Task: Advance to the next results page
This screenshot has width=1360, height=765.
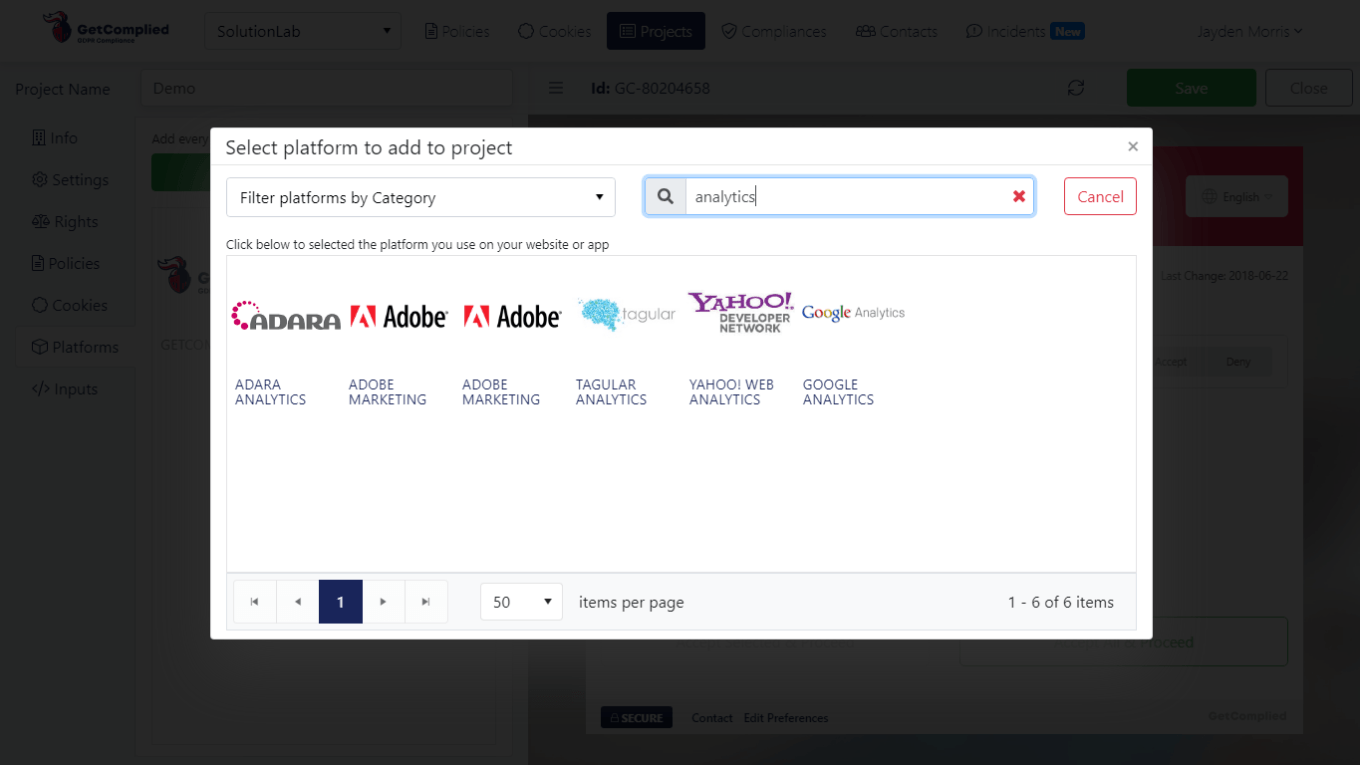Action: (383, 602)
